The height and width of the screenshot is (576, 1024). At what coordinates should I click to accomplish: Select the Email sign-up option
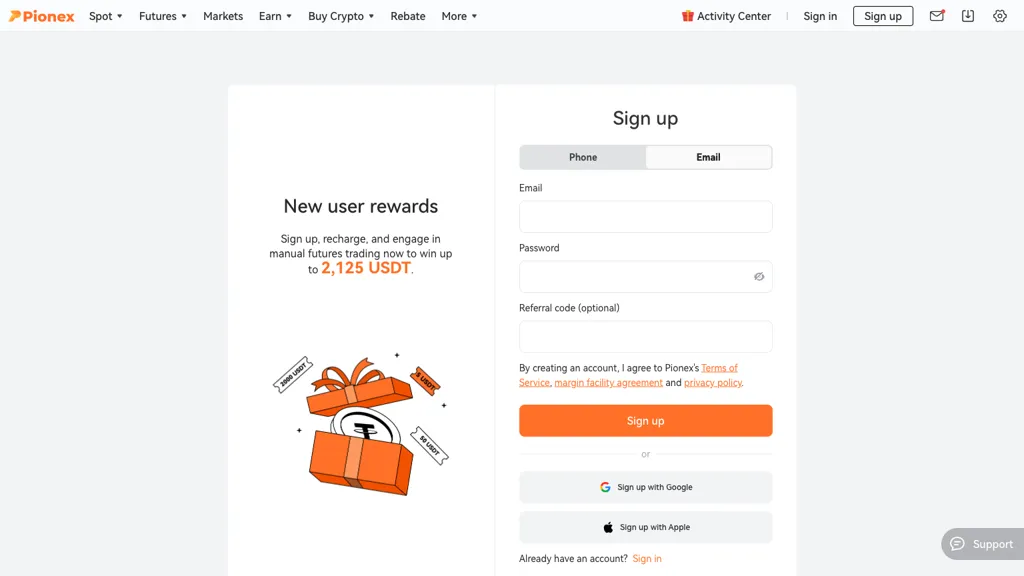[x=708, y=157]
